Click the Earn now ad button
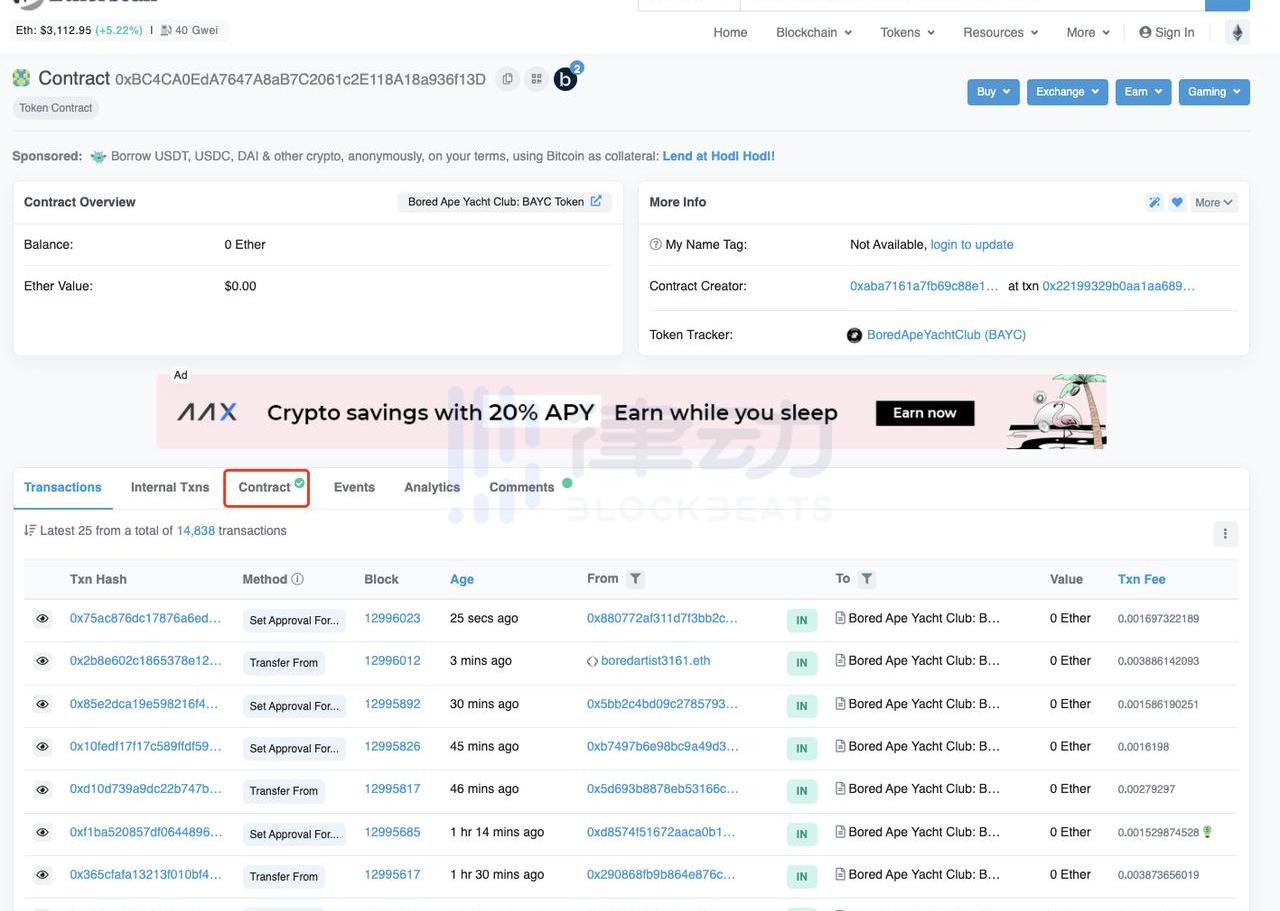Viewport: 1280px width, 911px height. [924, 413]
